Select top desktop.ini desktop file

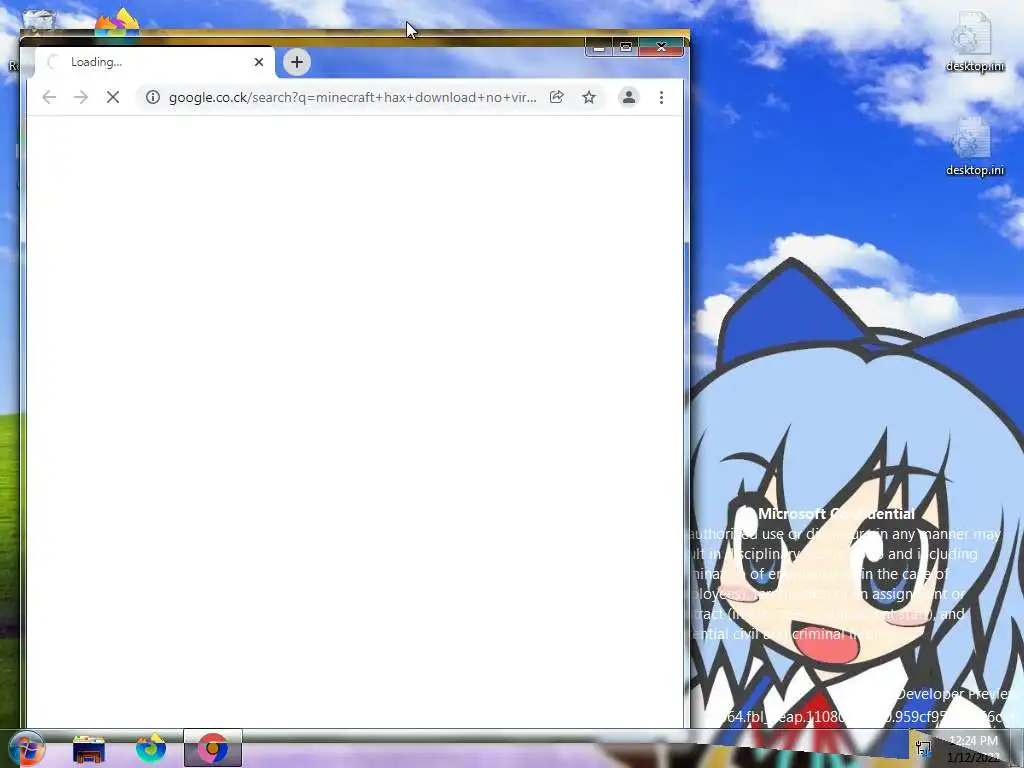point(974,42)
